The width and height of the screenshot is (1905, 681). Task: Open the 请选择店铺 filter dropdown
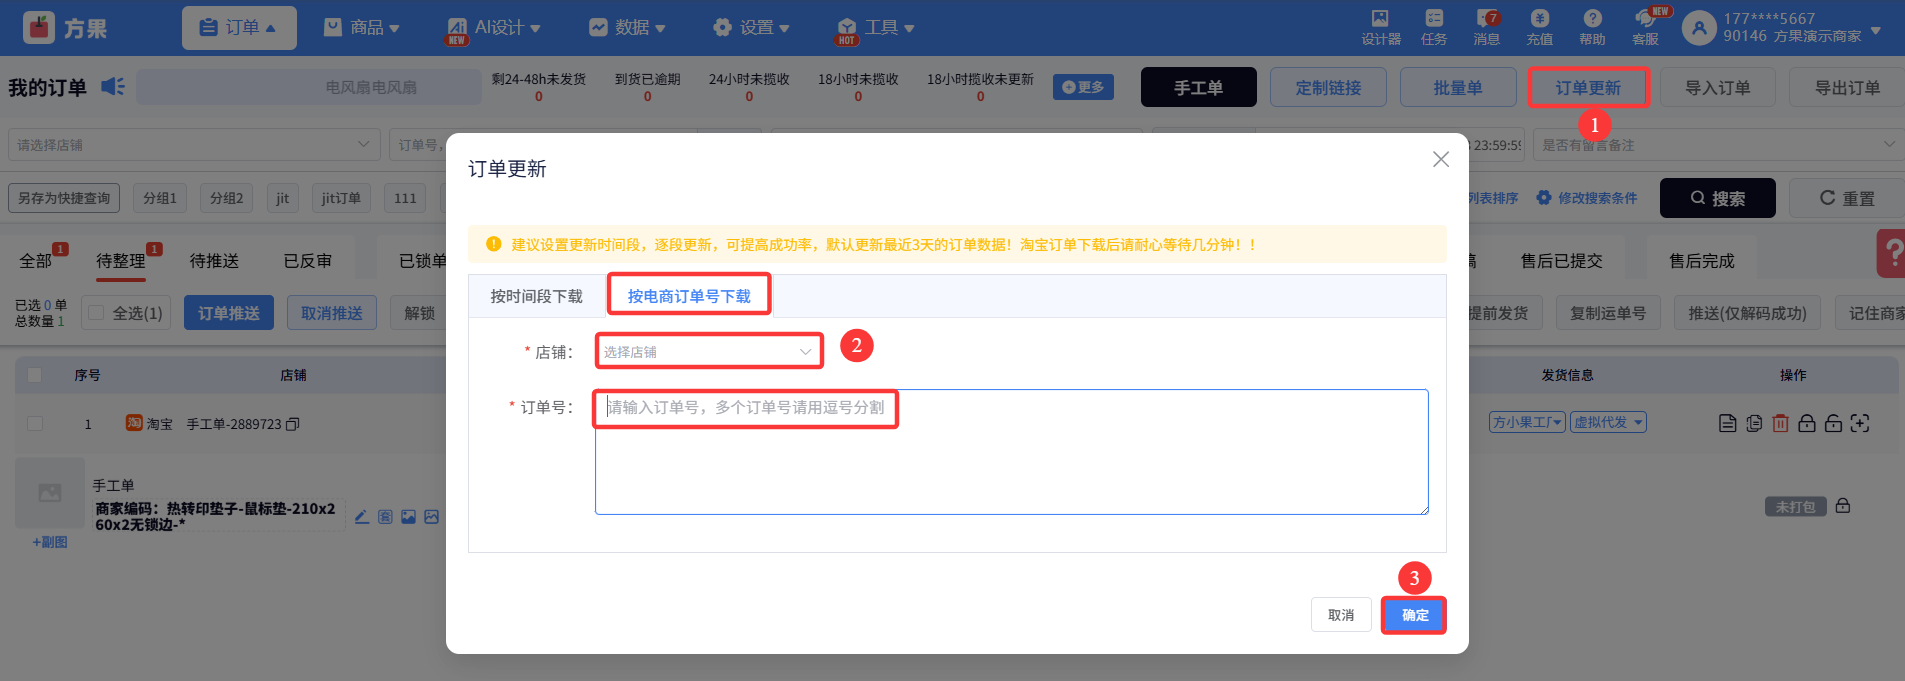[194, 145]
